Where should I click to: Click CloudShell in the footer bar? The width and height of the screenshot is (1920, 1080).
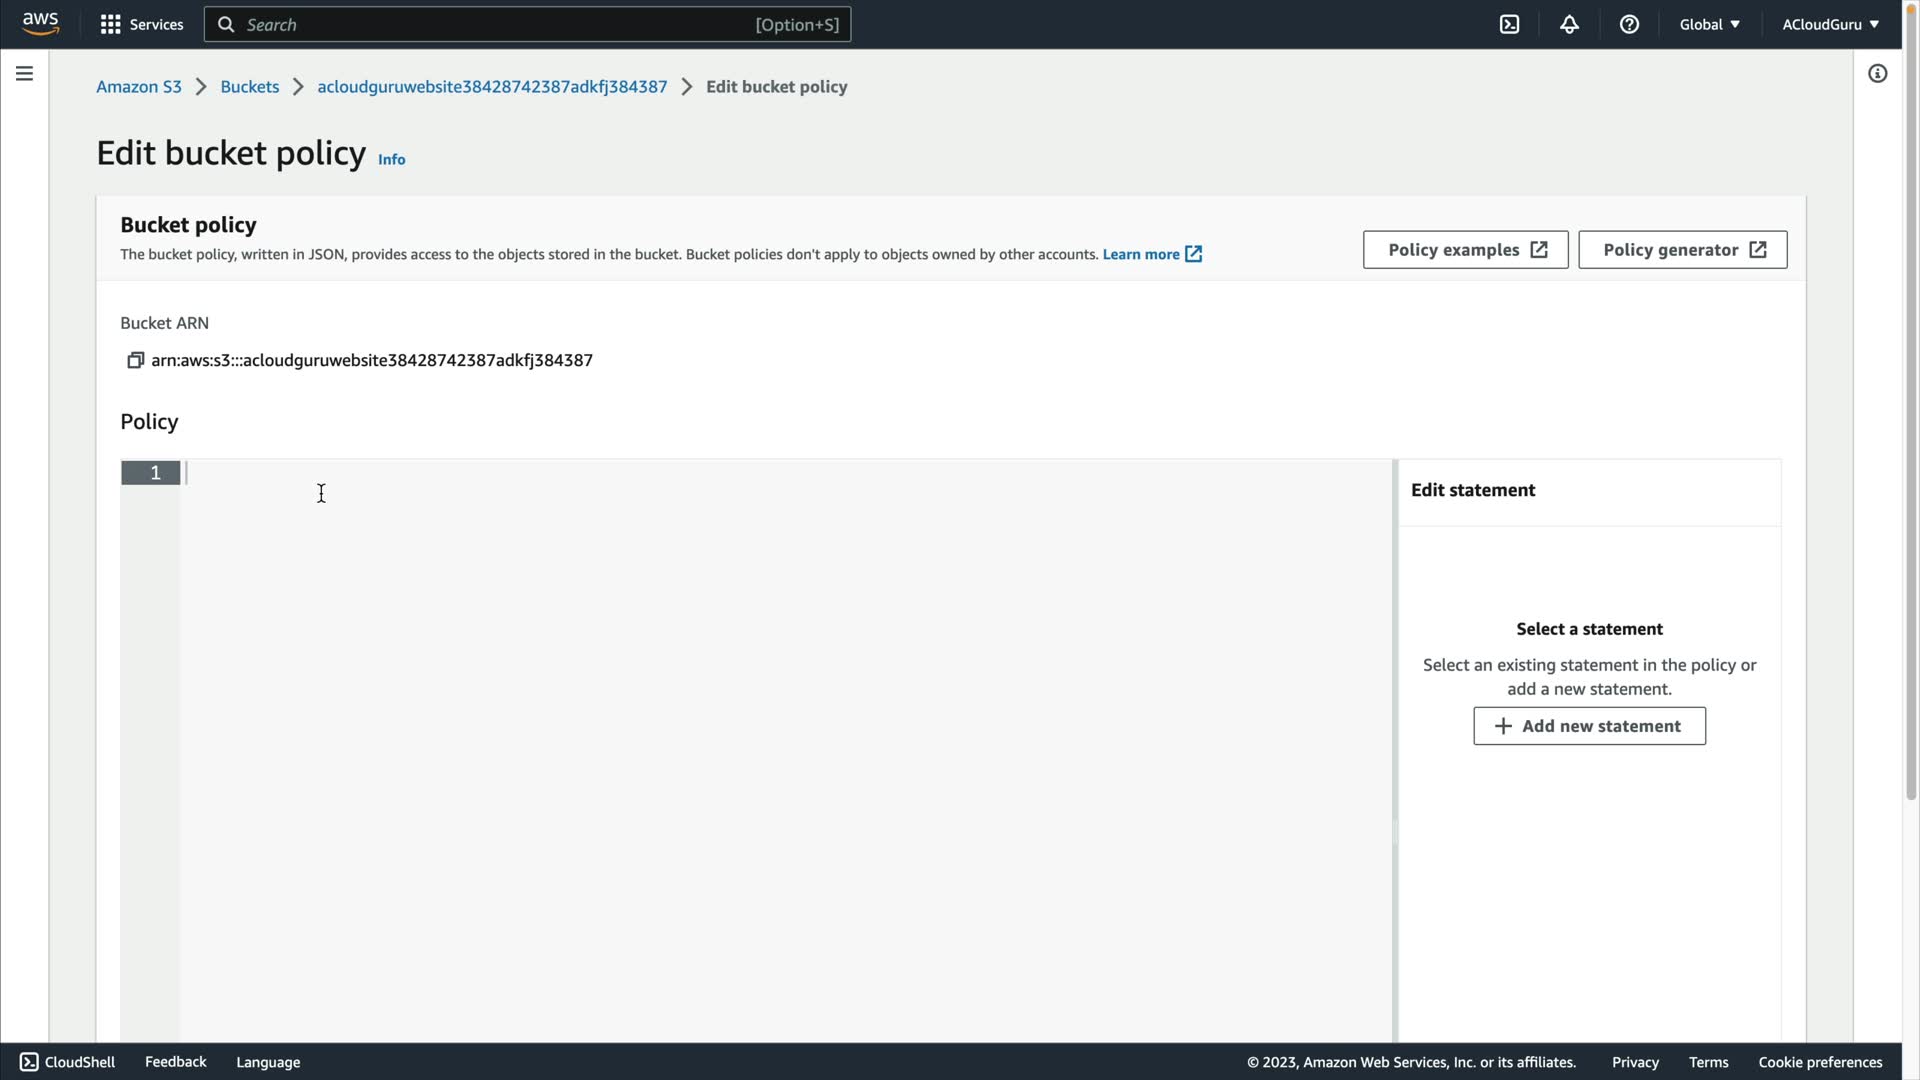tap(67, 1062)
